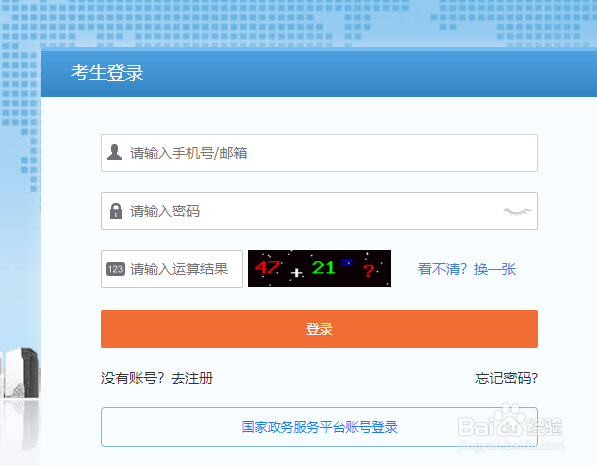Click the calculation result input field
Image resolution: width=597 pixels, height=466 pixels.
172,269
